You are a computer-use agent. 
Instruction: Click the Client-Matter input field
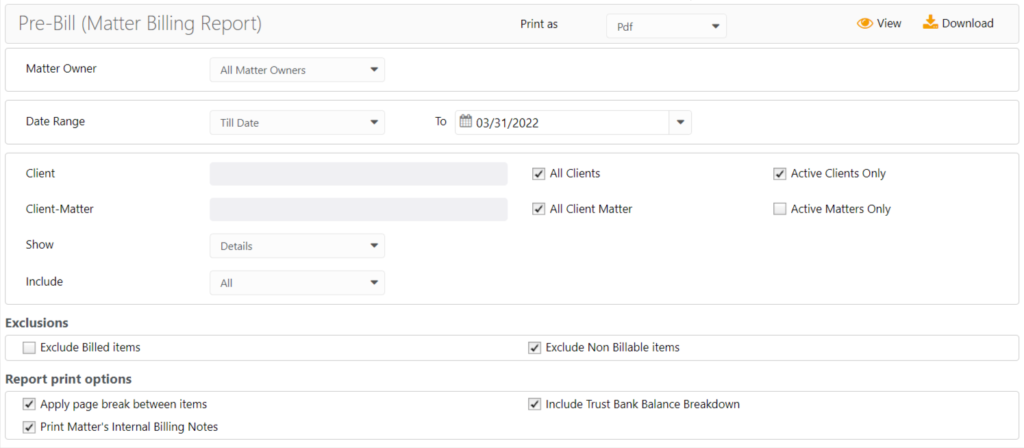coord(358,209)
